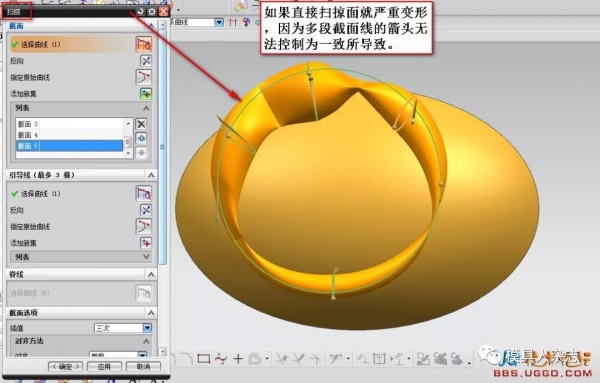Collapse the 脊线 section header
The height and width of the screenshot is (383, 600).
pyautogui.click(x=151, y=274)
